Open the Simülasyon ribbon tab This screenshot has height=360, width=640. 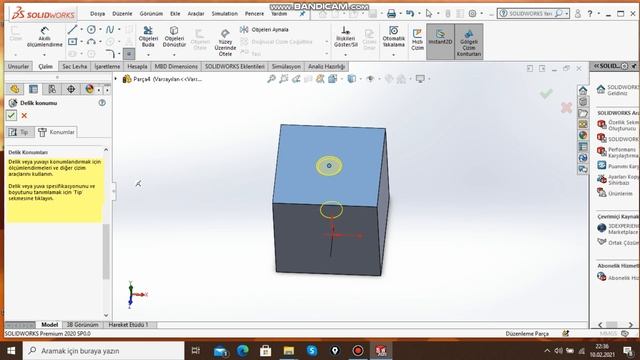pyautogui.click(x=286, y=66)
